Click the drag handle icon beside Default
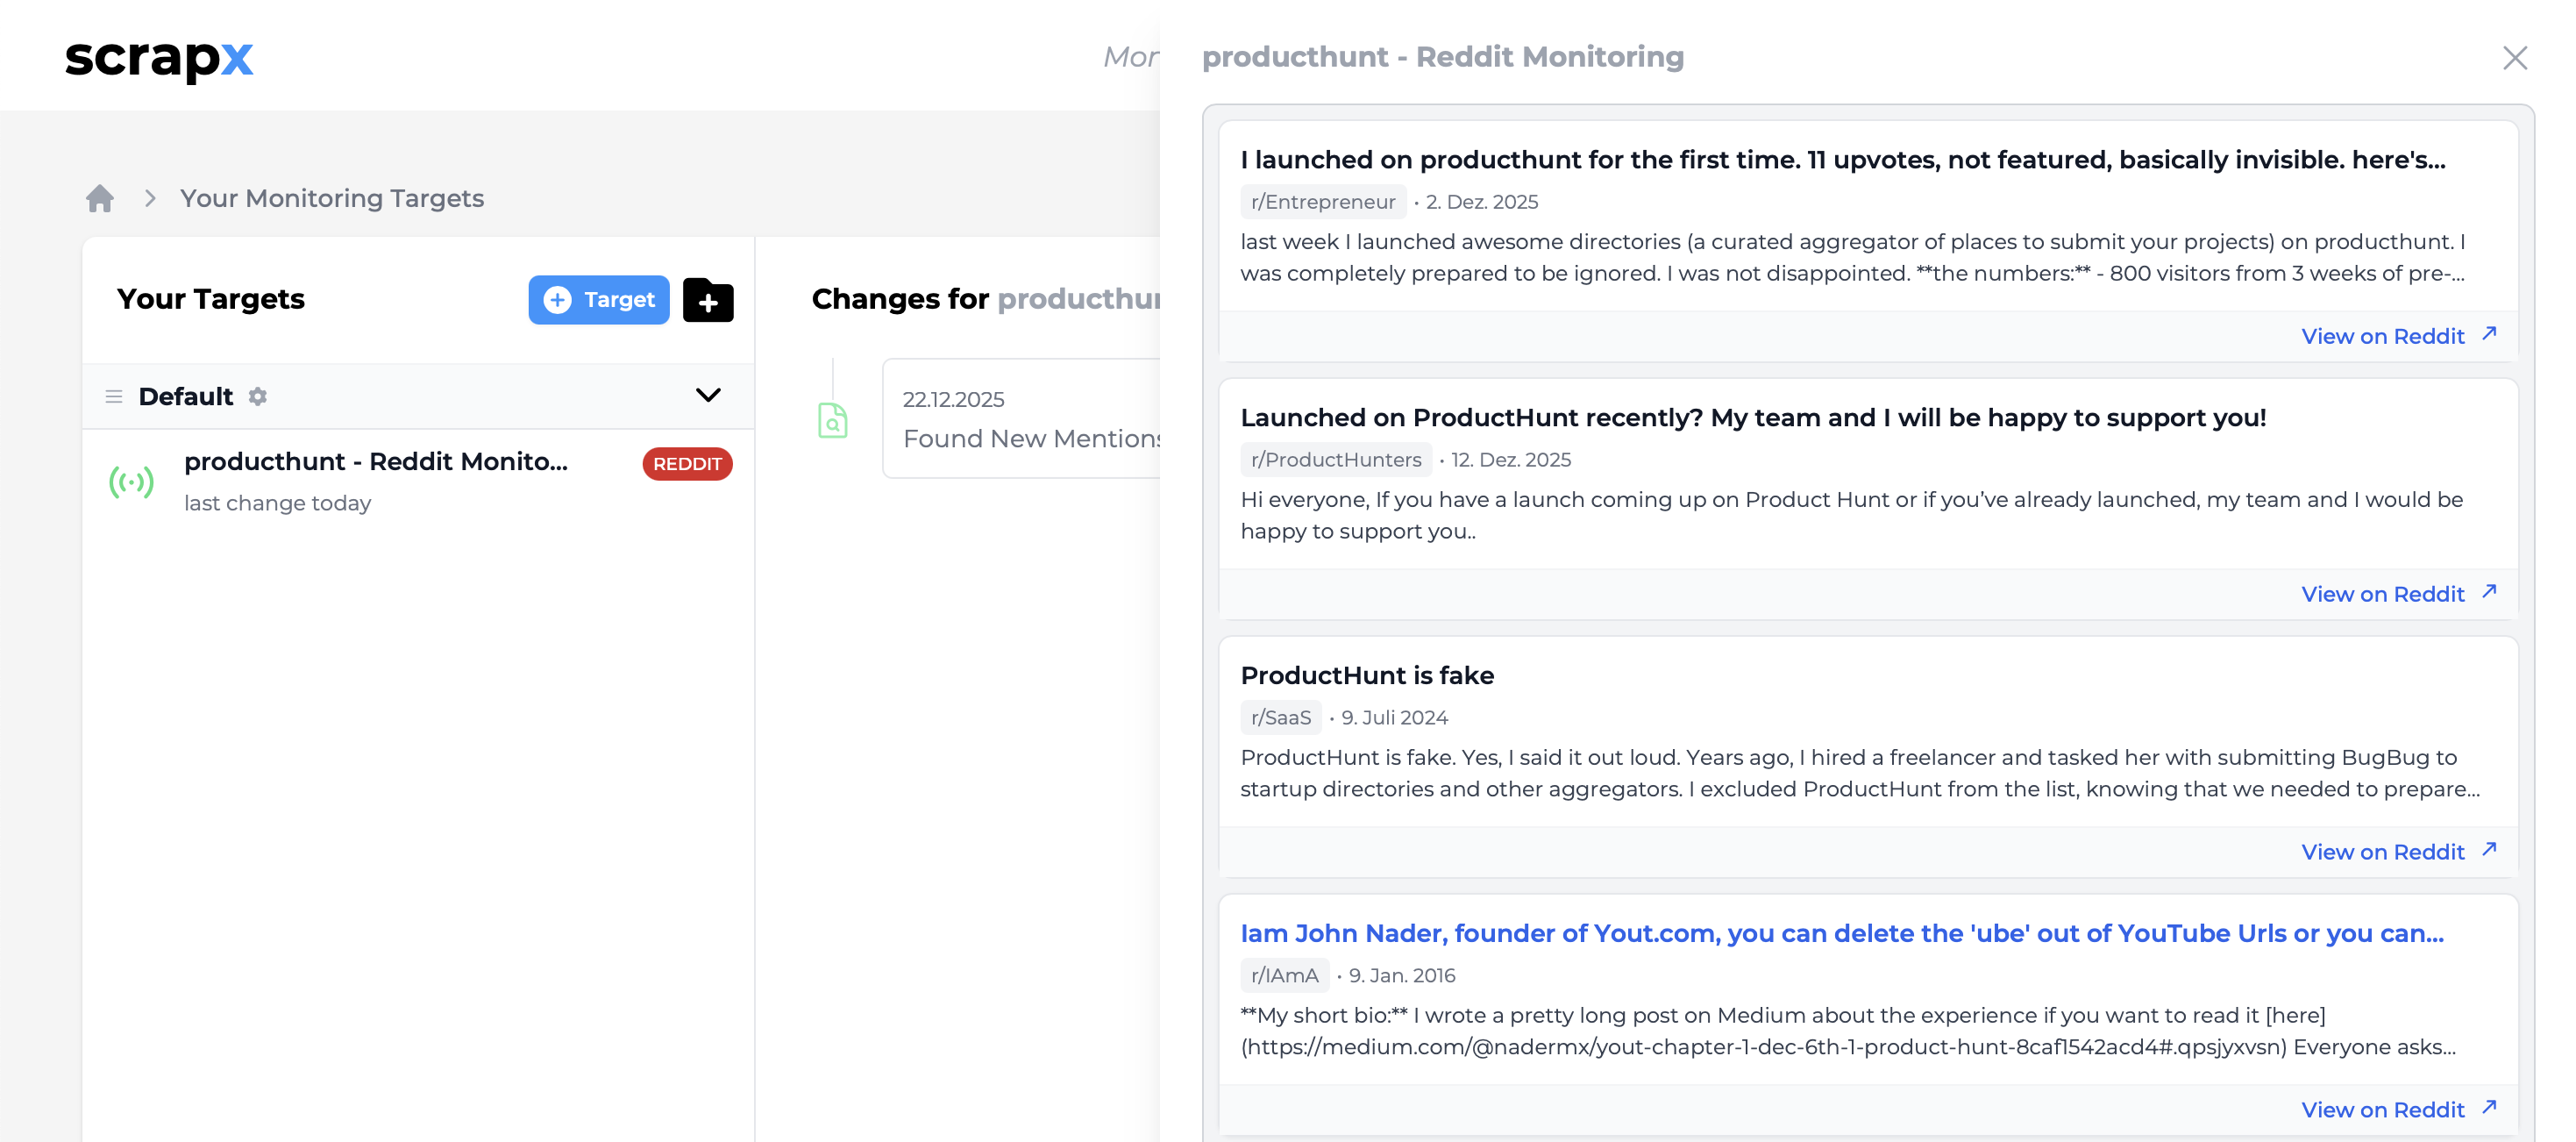The width and height of the screenshot is (2576, 1142). tap(115, 396)
